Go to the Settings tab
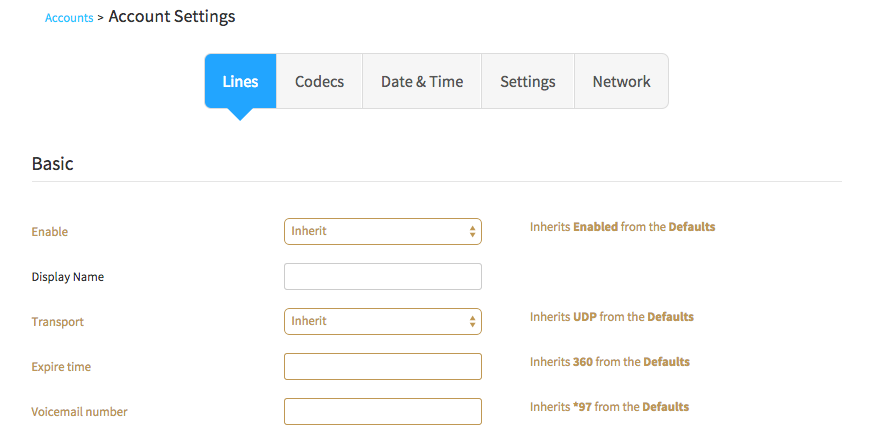Viewport: 873px width, 441px height. tap(528, 81)
